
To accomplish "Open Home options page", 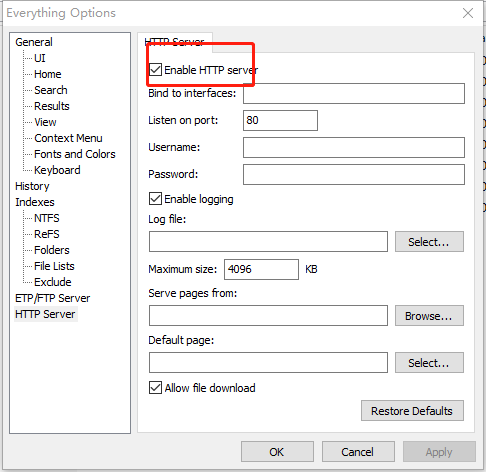I will [48, 74].
